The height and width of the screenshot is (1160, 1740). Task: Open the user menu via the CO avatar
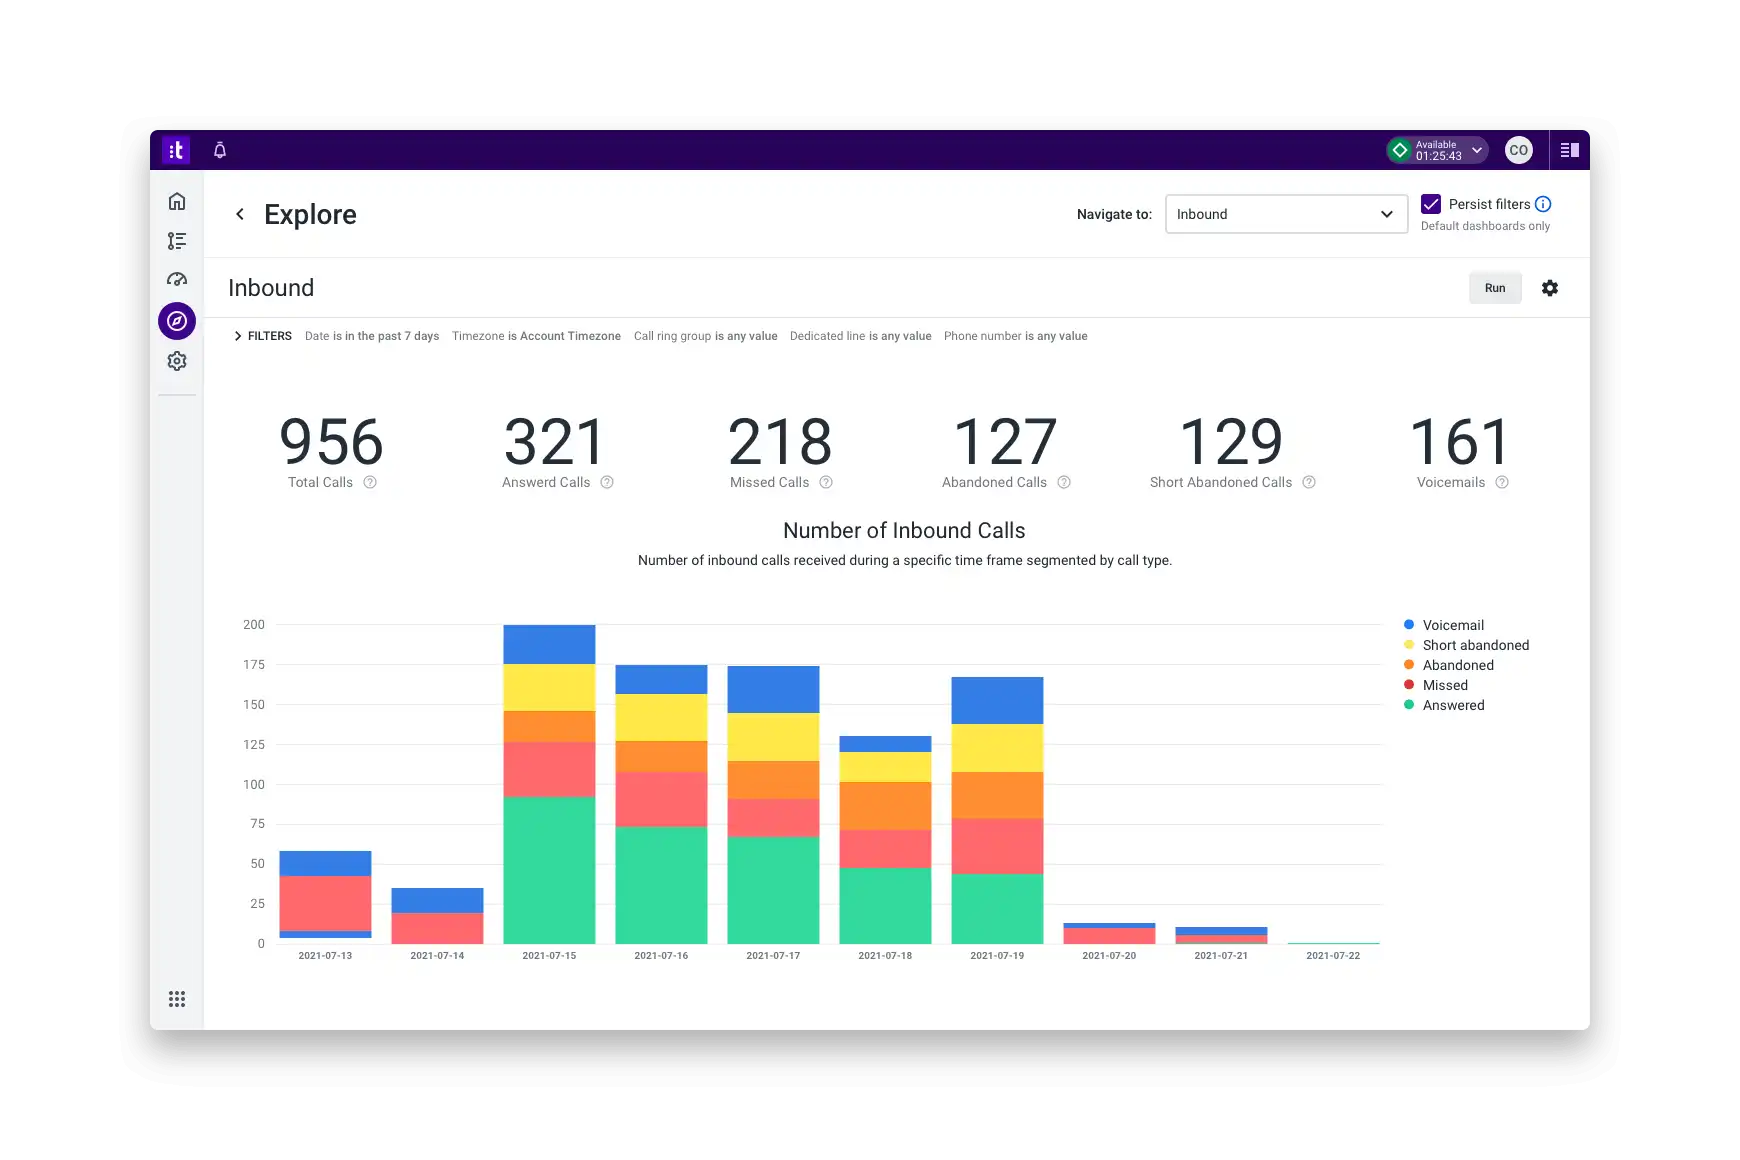click(1518, 149)
